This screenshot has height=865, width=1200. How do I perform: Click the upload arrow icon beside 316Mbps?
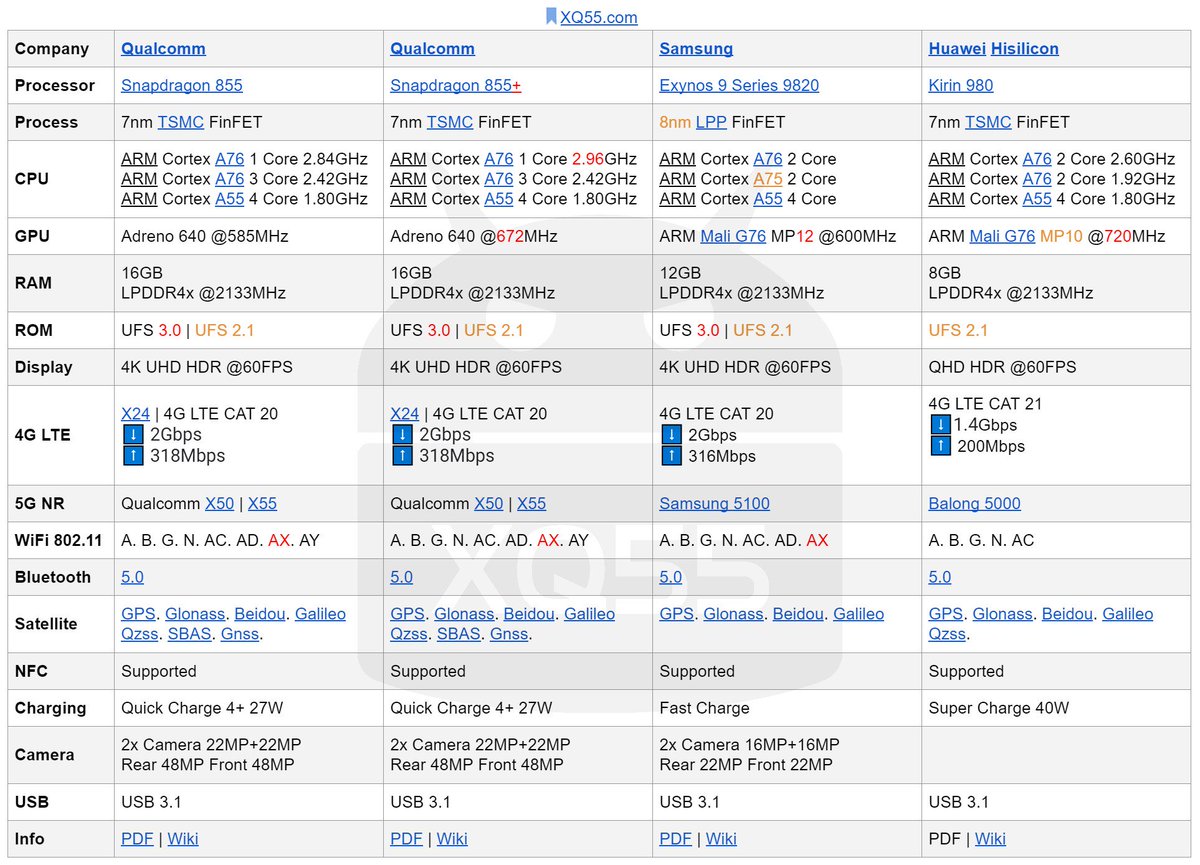point(670,456)
